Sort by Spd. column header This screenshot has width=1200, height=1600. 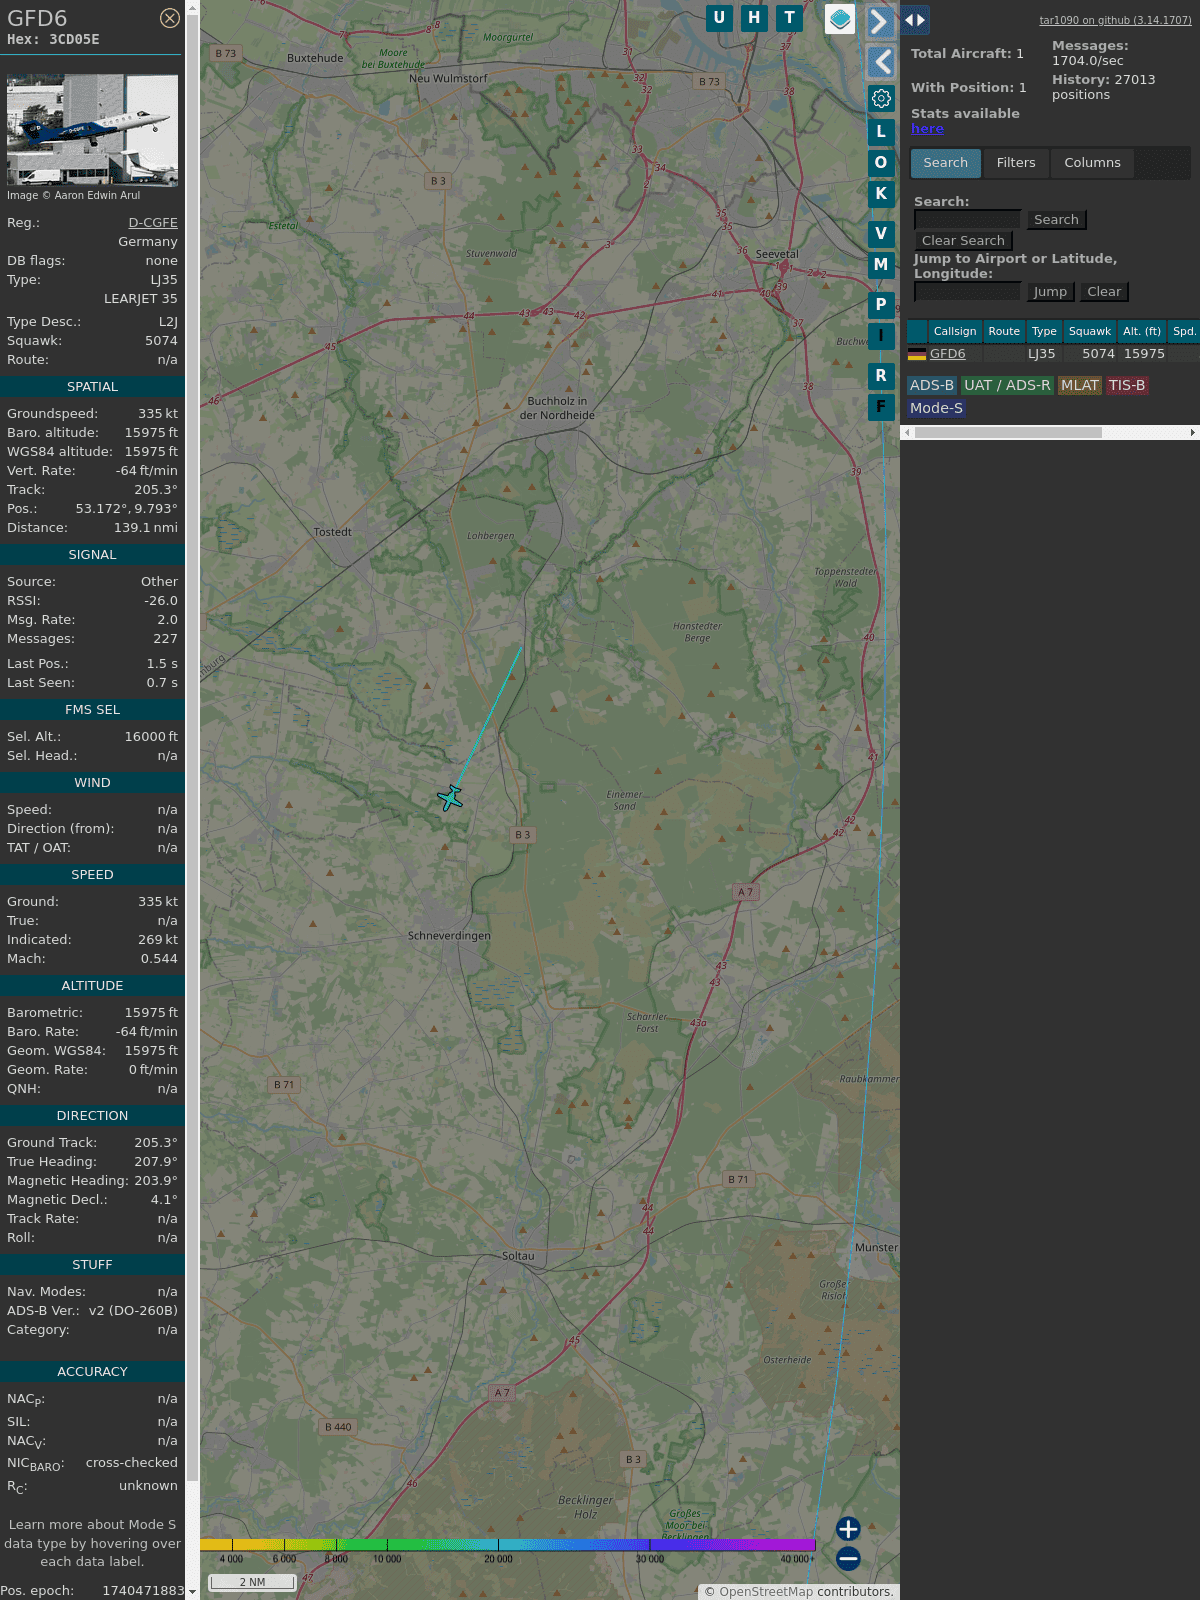[x=1184, y=332]
